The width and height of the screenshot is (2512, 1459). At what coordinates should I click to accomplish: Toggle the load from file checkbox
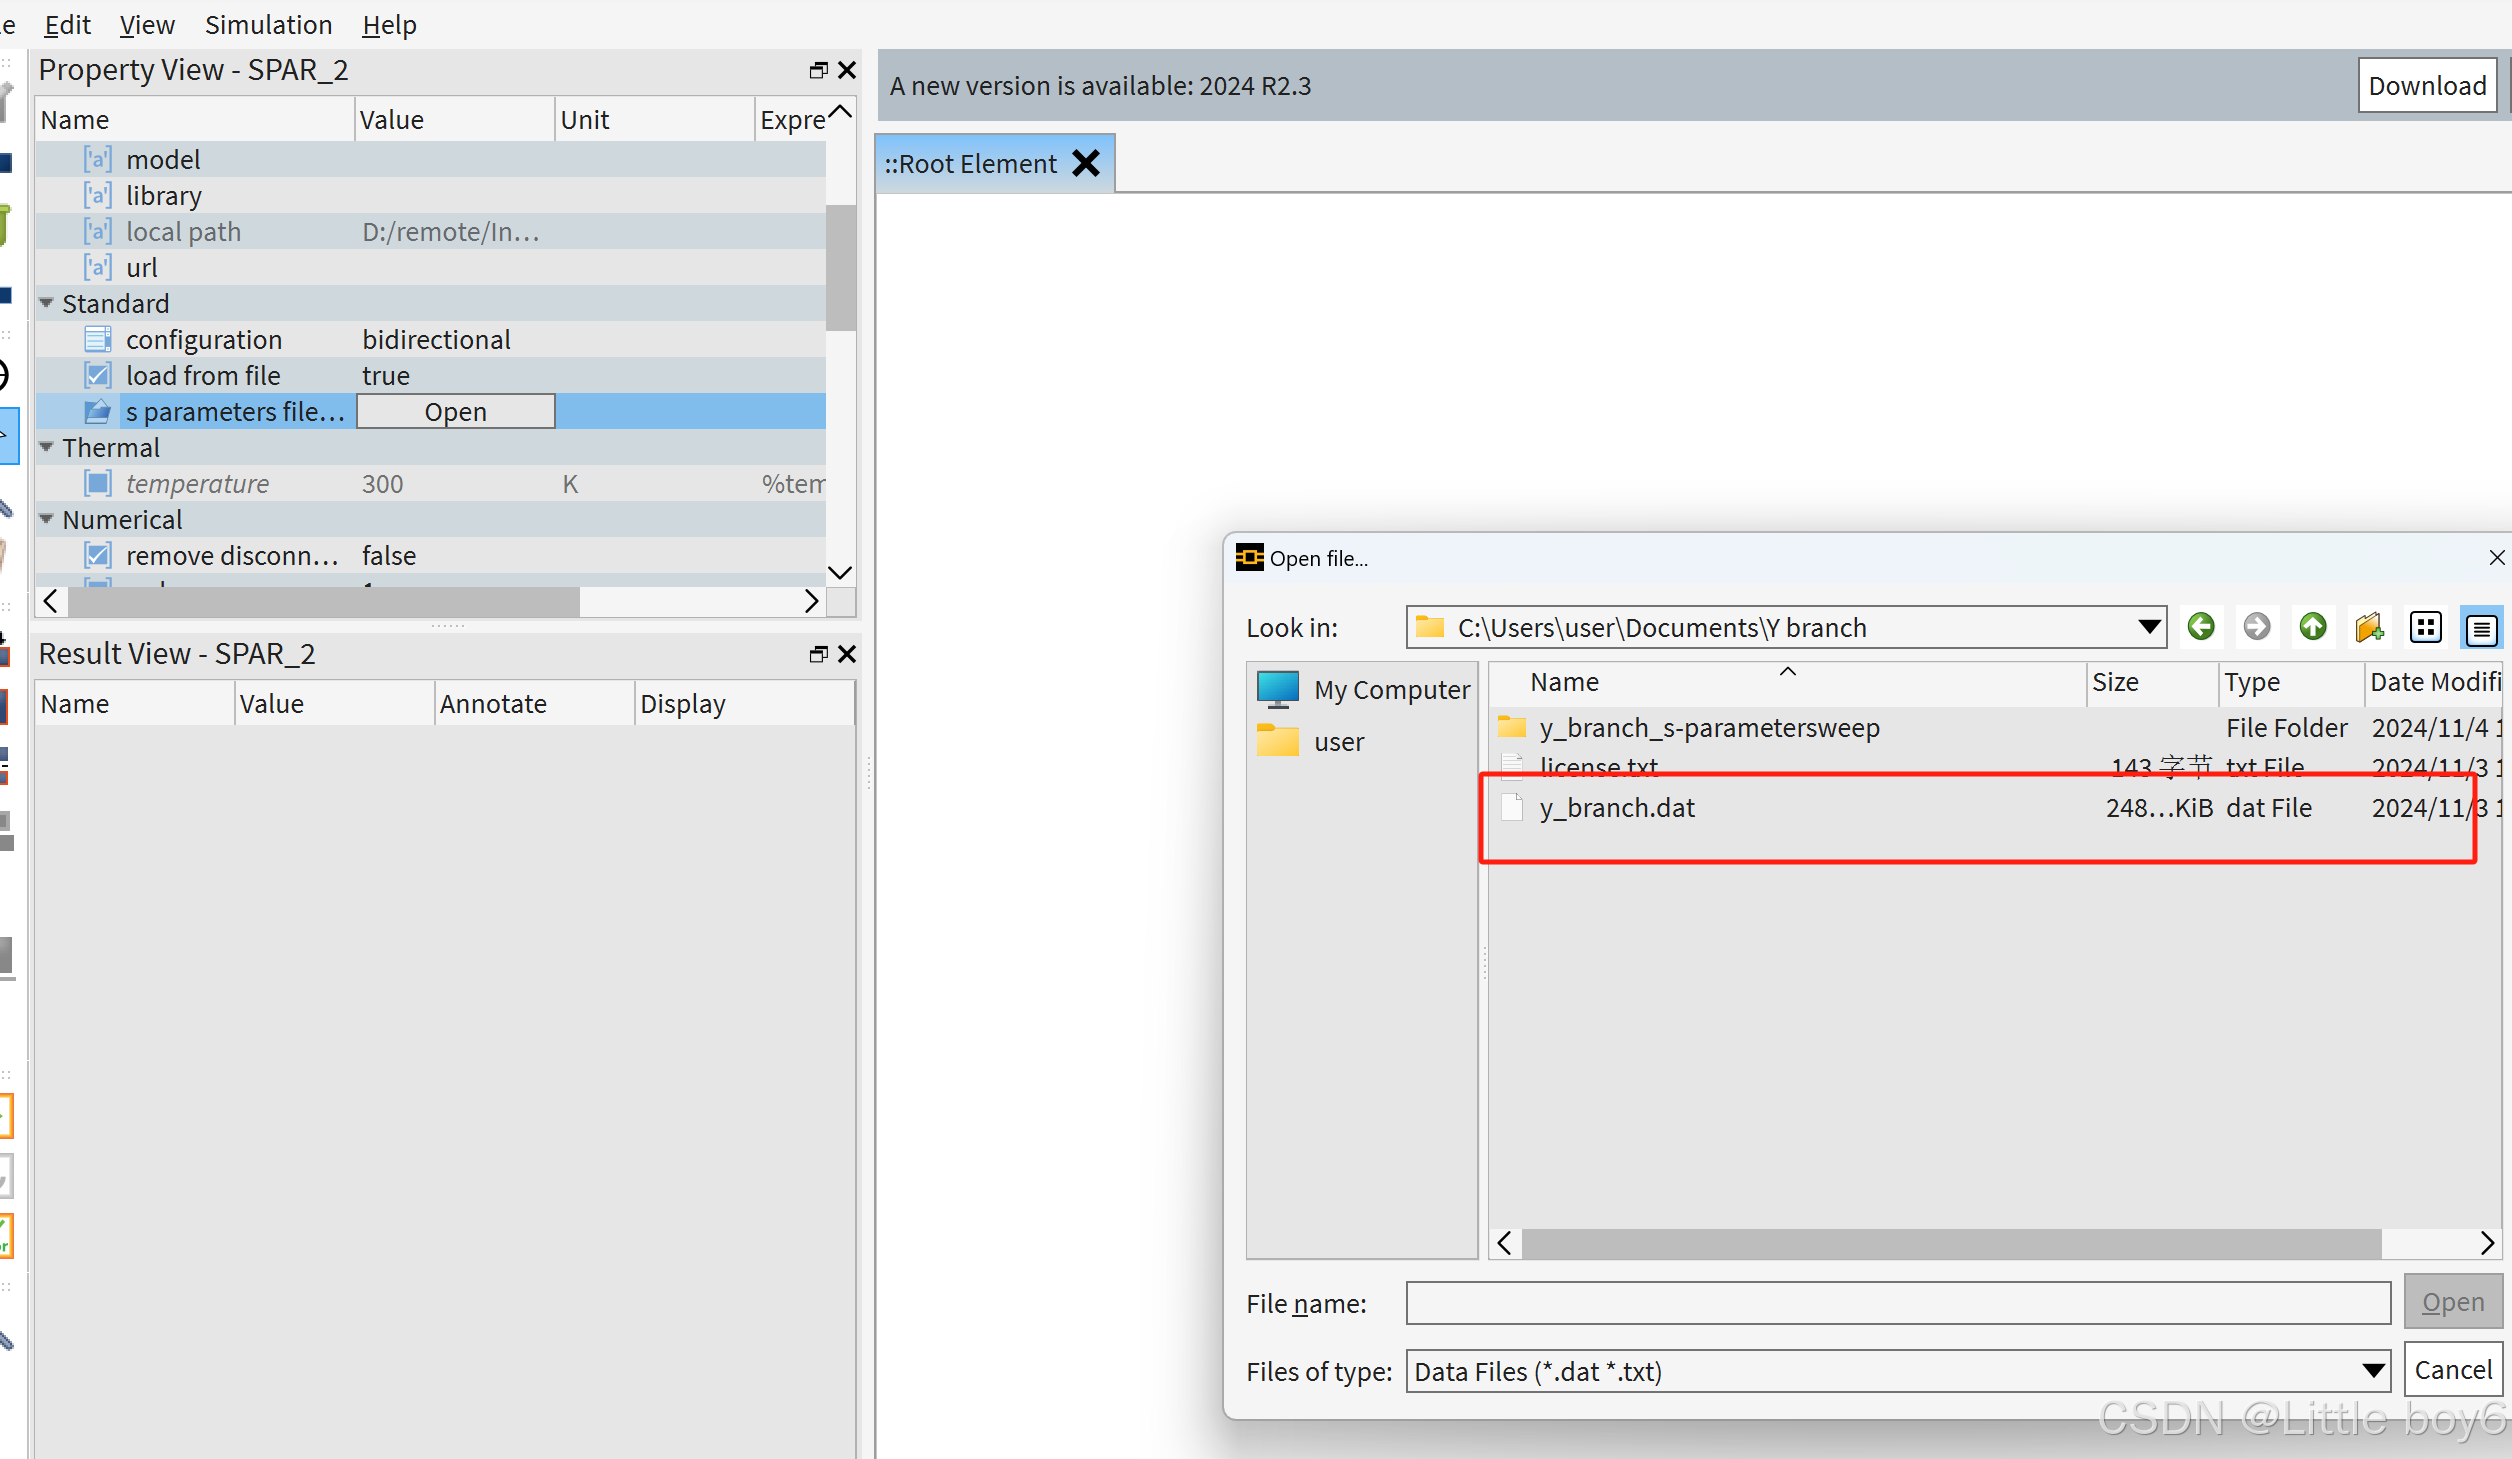(98, 375)
